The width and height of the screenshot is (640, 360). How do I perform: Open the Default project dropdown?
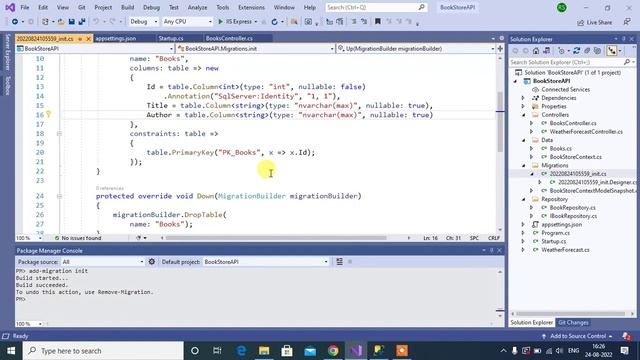266,262
